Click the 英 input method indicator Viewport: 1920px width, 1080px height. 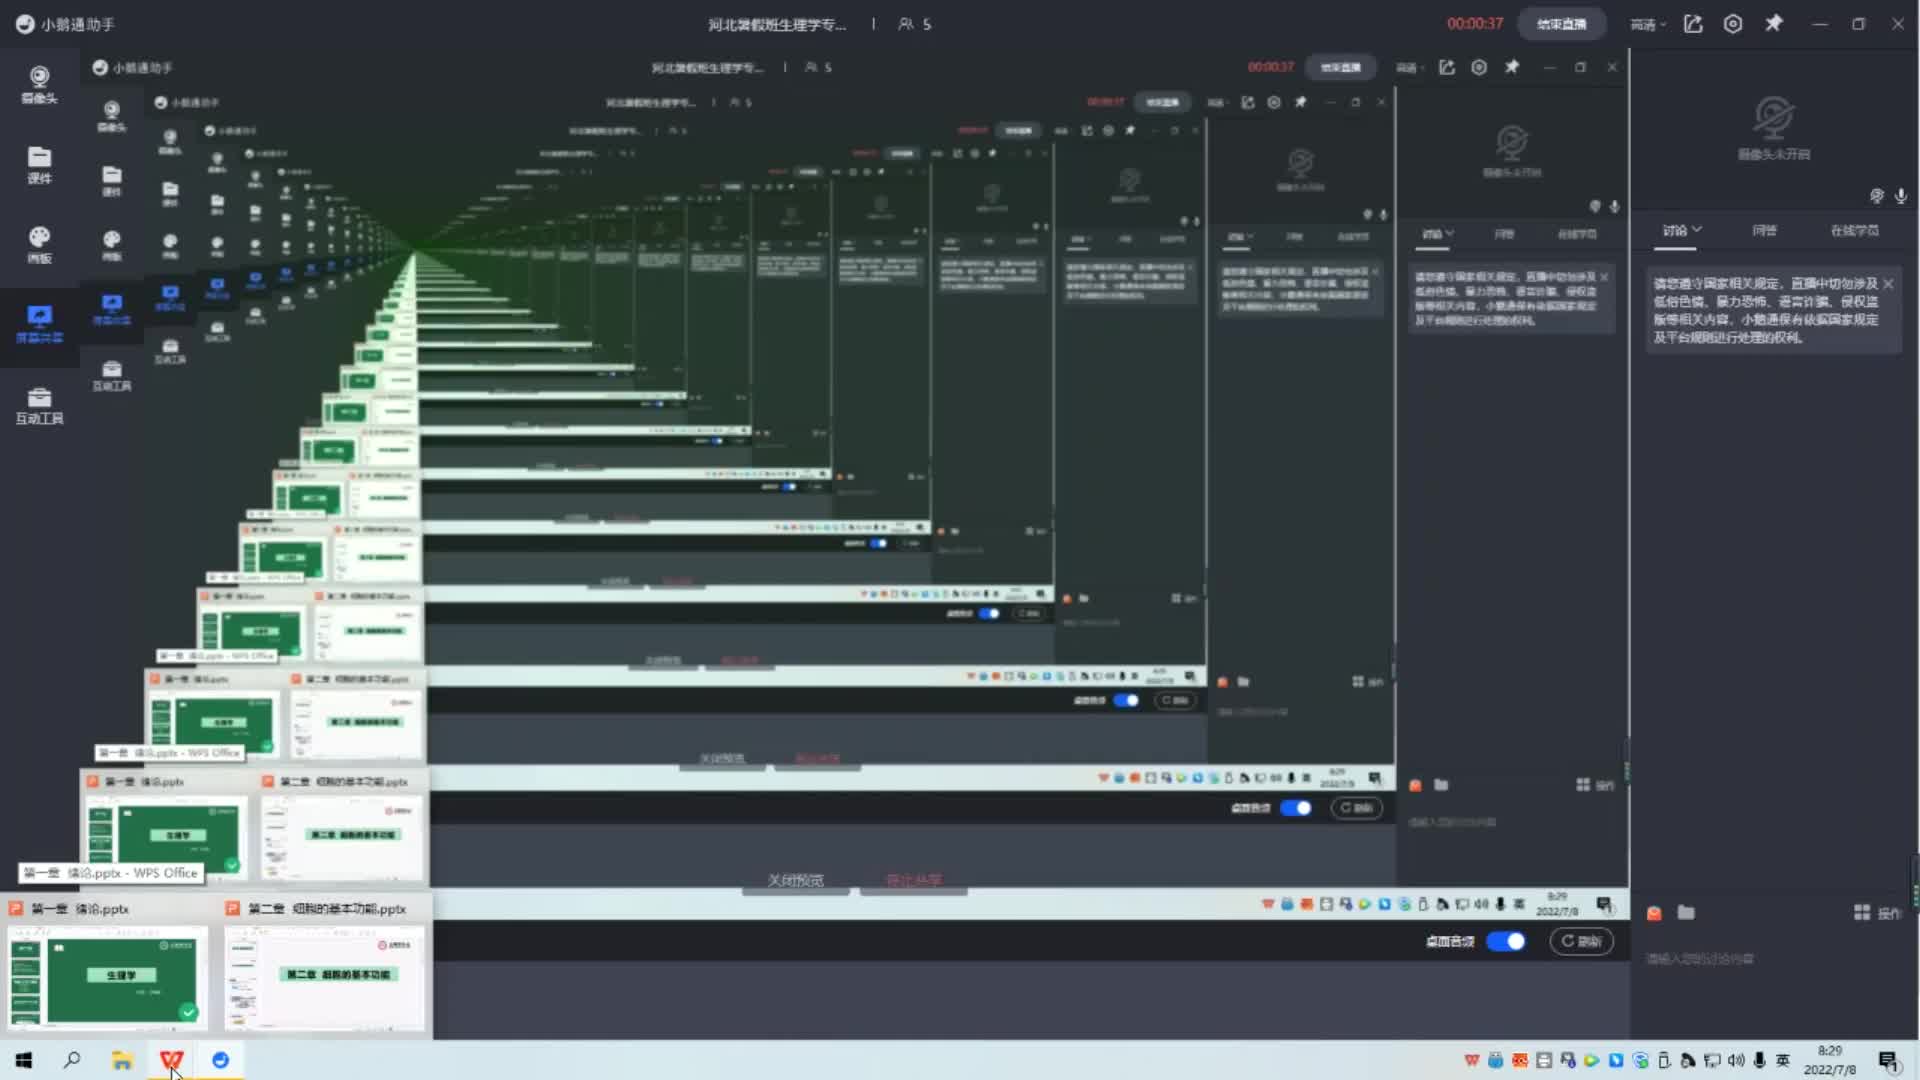pos(1782,1060)
